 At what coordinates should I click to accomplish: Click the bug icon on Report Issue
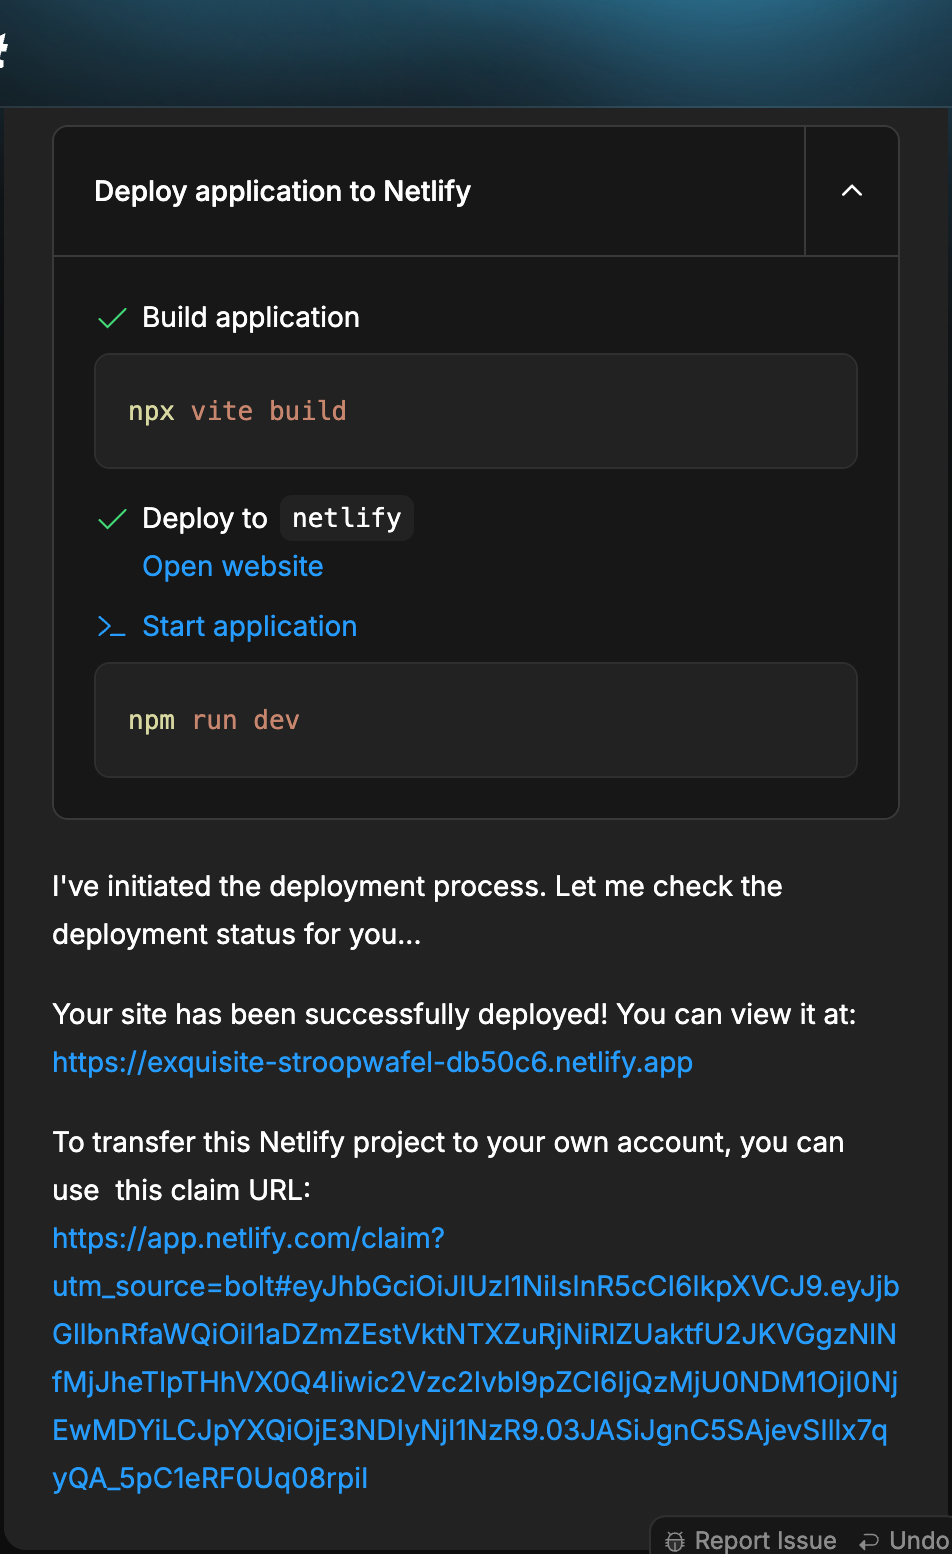point(675,1541)
